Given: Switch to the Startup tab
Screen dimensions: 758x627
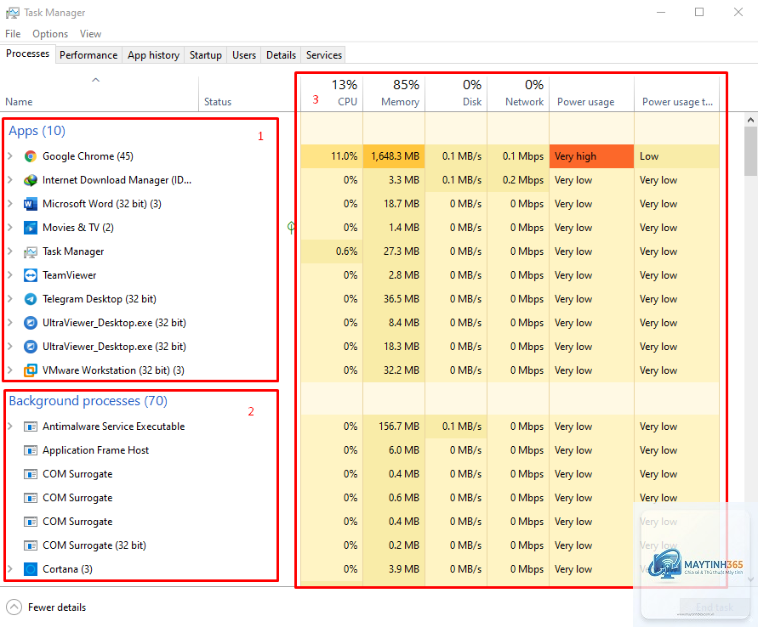Looking at the screenshot, I should [x=205, y=55].
